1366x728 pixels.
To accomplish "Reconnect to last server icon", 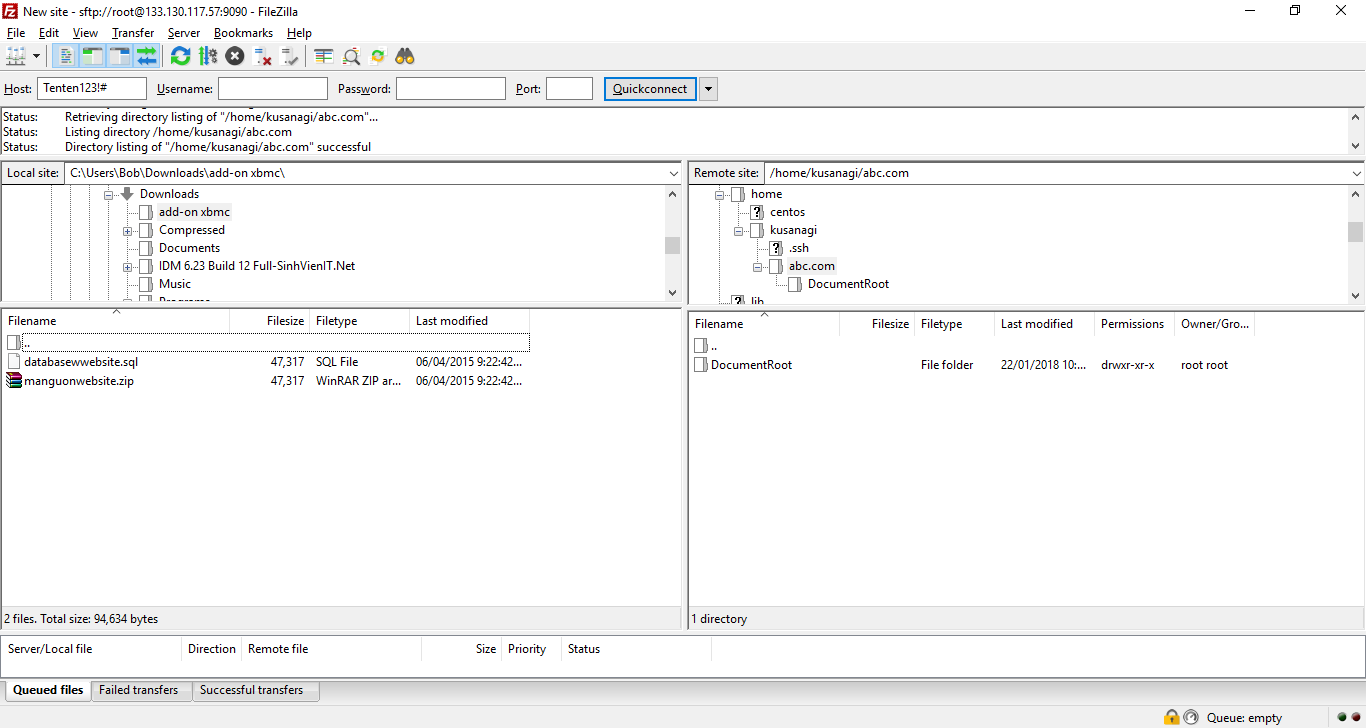I will click(x=290, y=56).
